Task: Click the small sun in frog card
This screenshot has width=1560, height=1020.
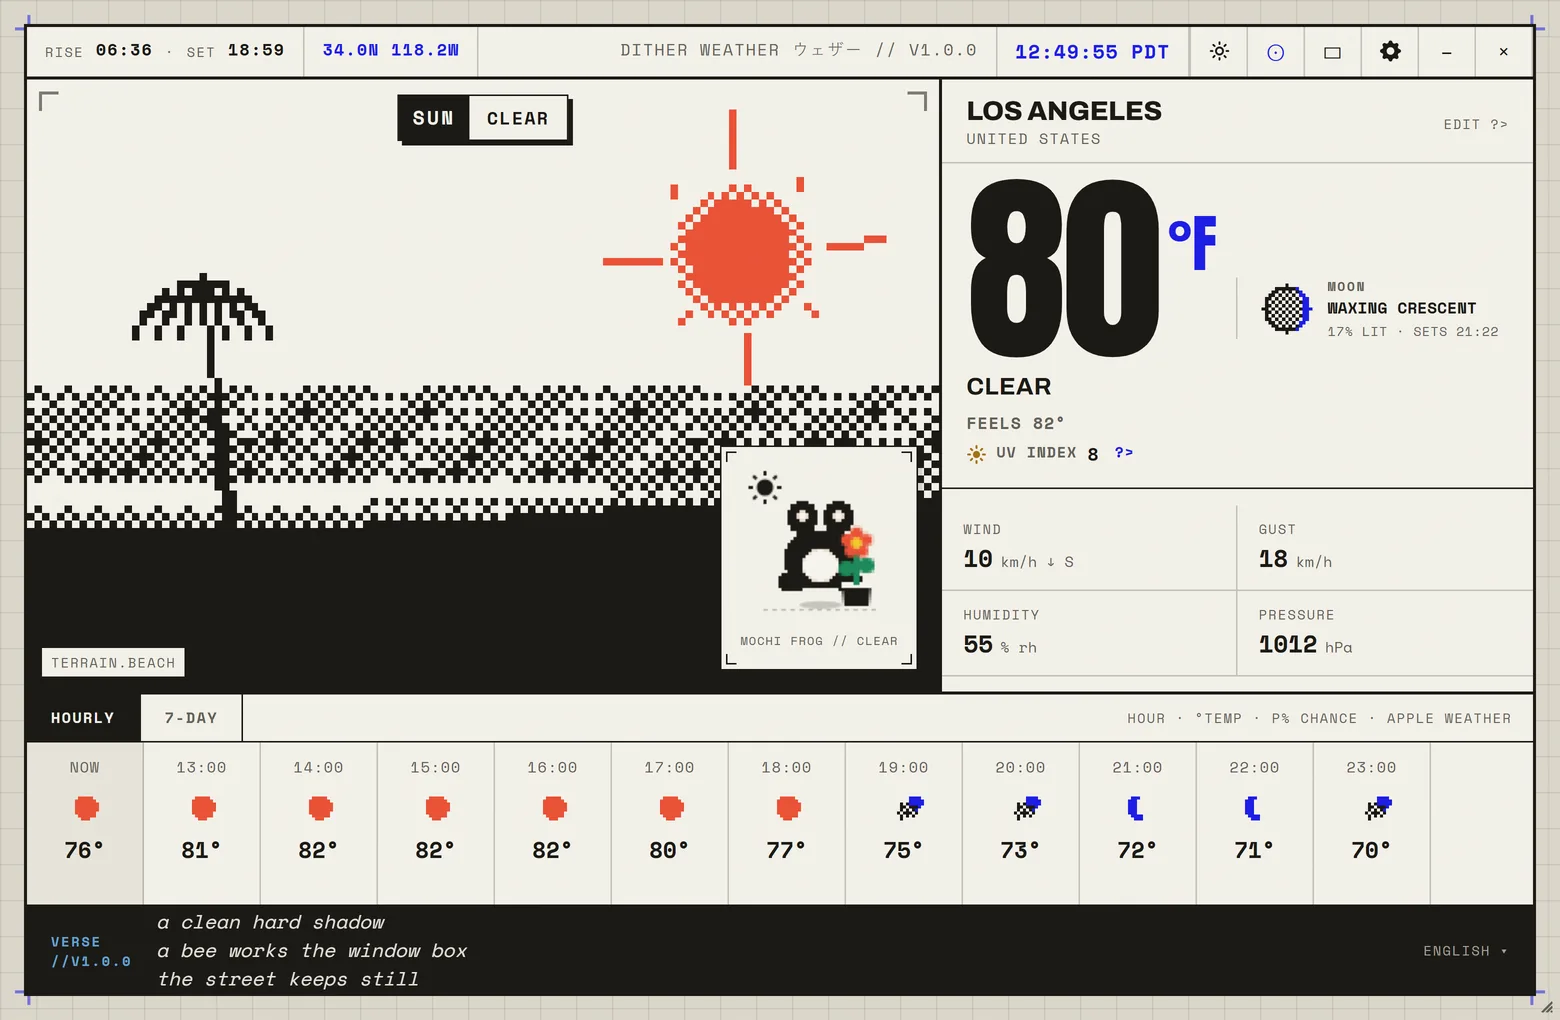Action: (x=765, y=487)
